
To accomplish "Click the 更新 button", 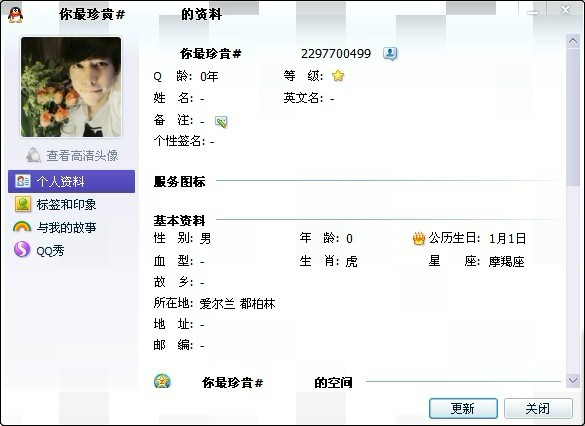I will point(463,408).
